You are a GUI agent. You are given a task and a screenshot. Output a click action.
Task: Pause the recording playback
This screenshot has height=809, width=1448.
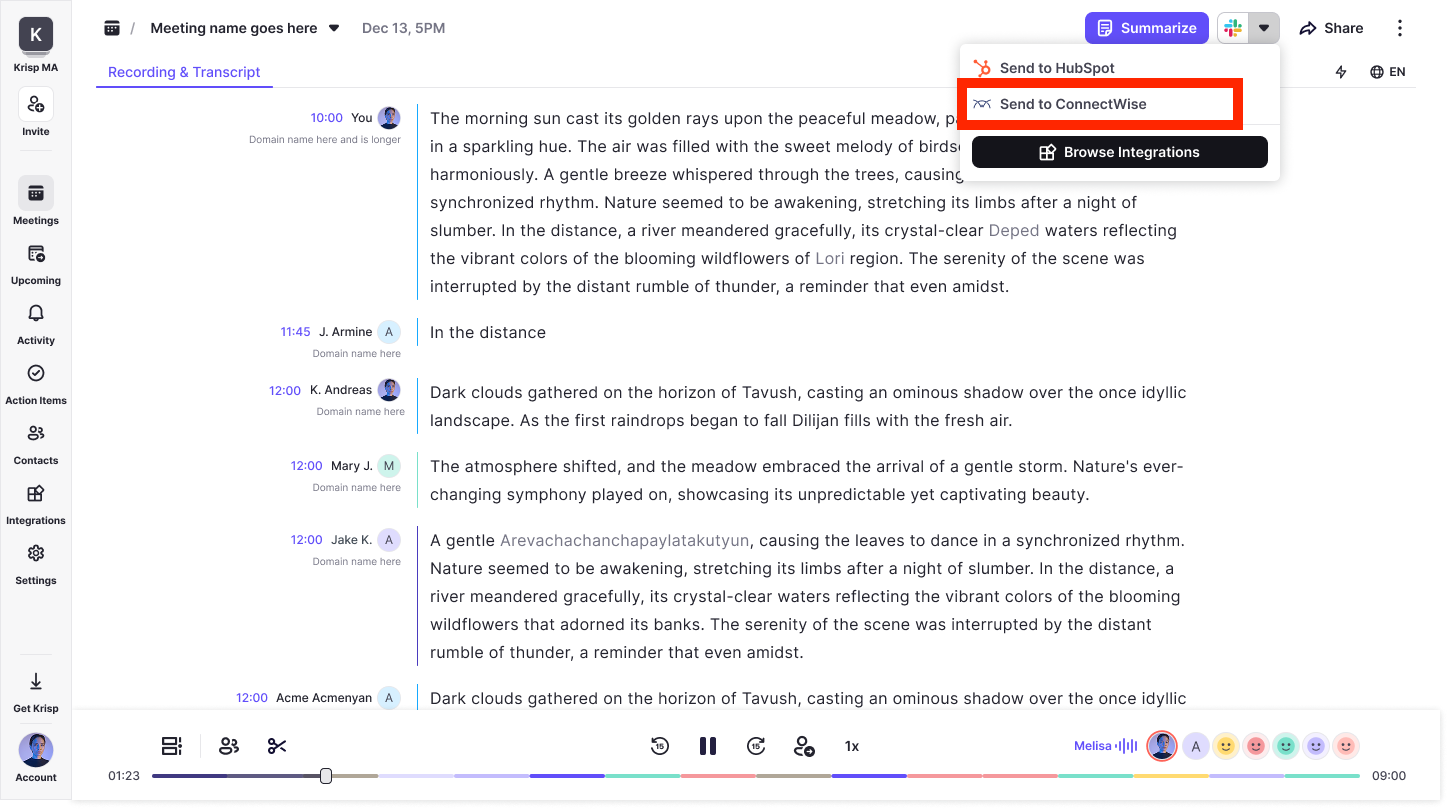[708, 746]
